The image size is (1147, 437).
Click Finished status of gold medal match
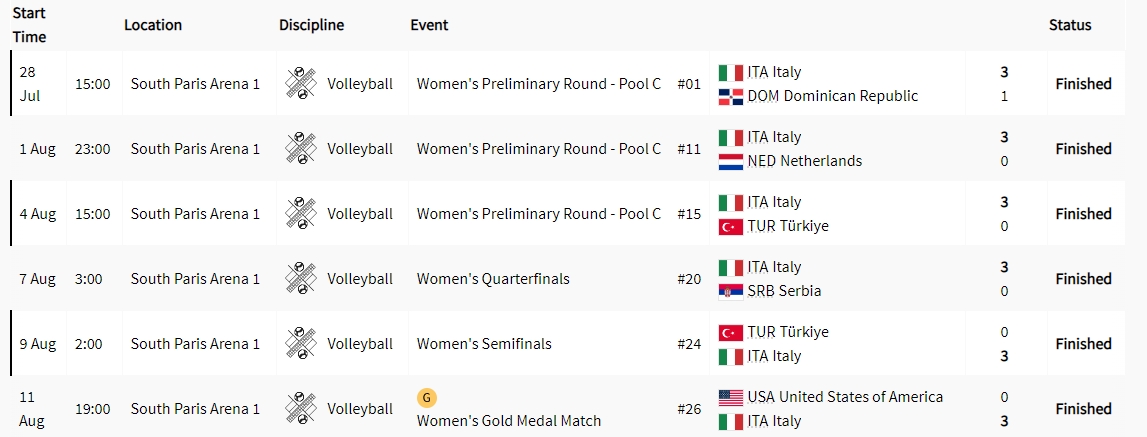1083,409
